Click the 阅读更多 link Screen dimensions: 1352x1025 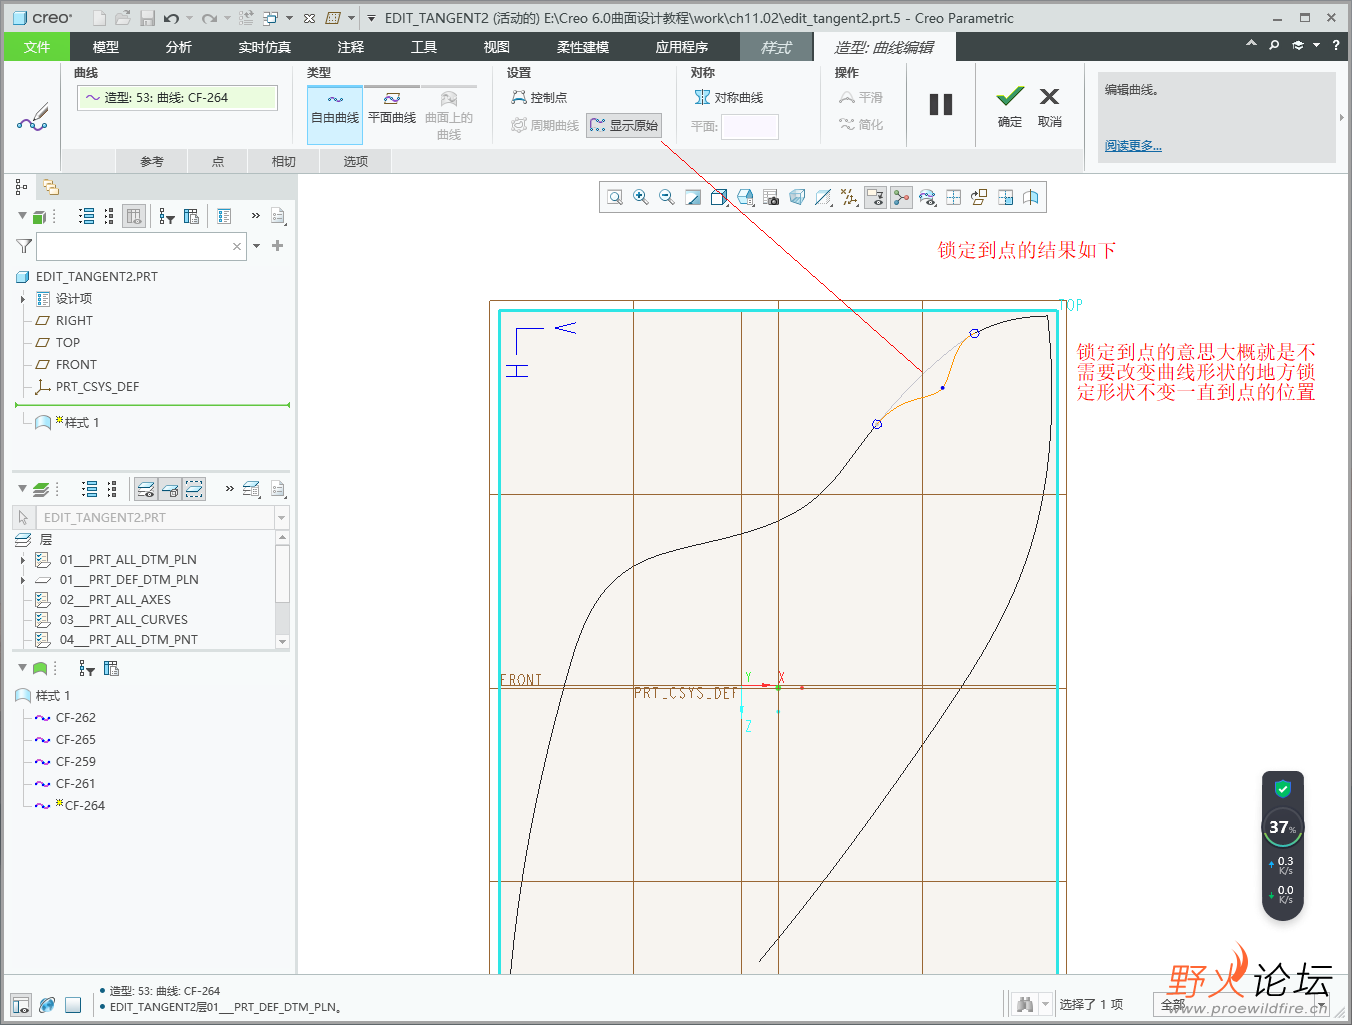pyautogui.click(x=1133, y=146)
